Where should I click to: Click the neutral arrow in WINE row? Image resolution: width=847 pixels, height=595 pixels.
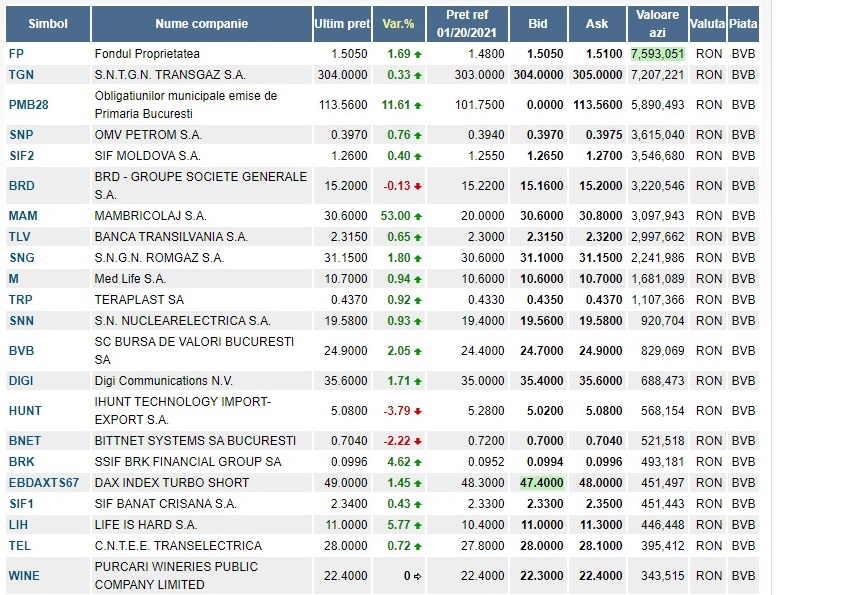pyautogui.click(x=418, y=577)
